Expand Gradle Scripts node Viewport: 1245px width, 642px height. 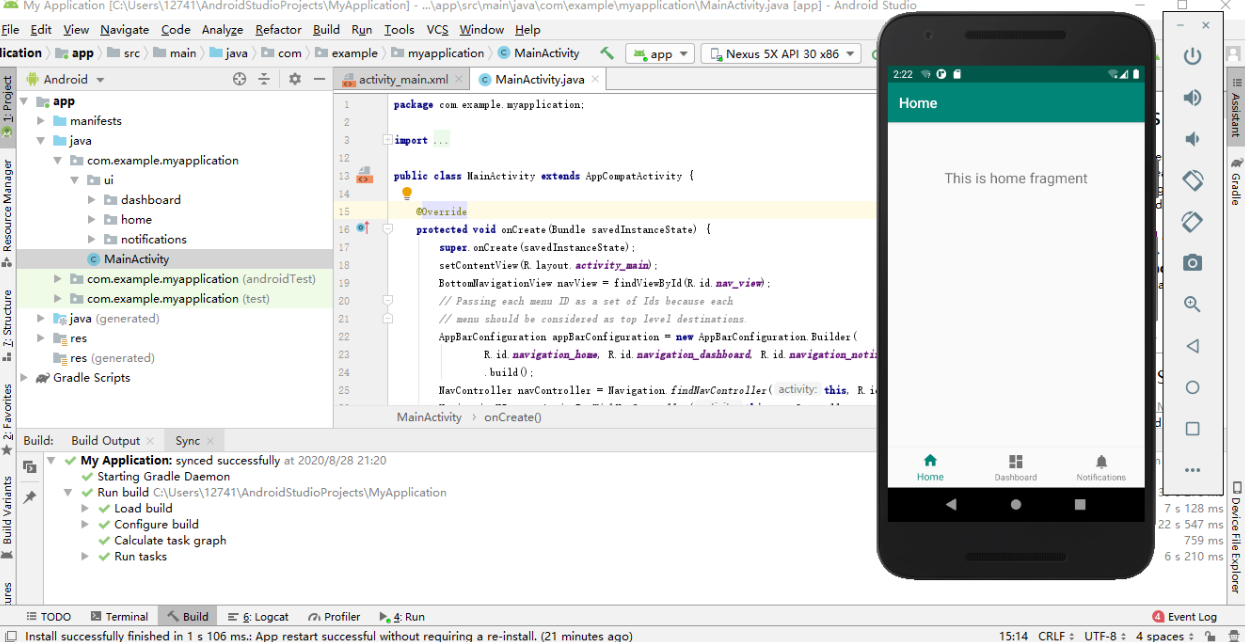(24, 378)
